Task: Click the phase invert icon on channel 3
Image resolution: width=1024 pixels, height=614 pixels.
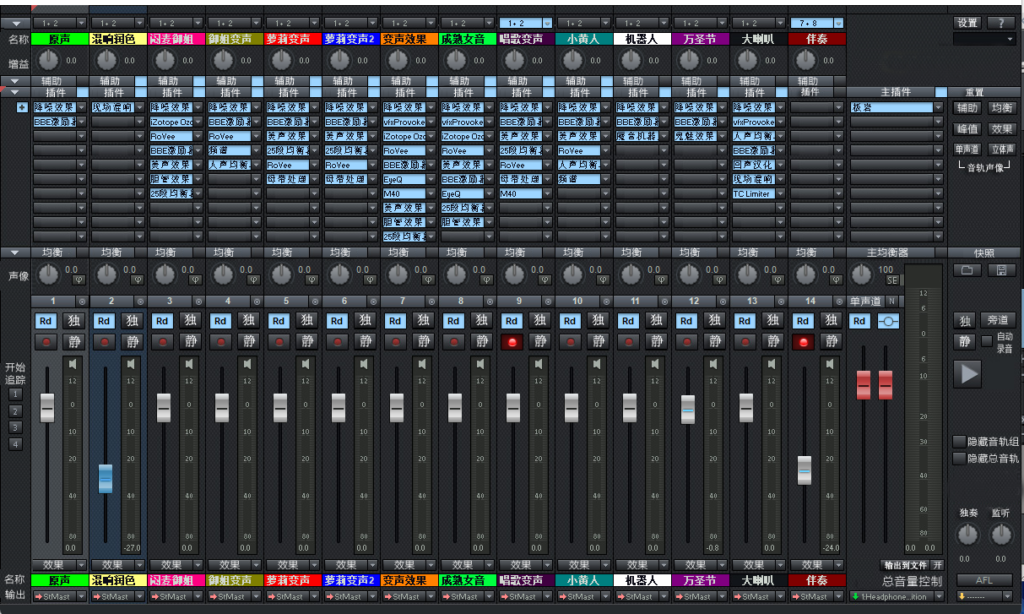Action: click(196, 280)
